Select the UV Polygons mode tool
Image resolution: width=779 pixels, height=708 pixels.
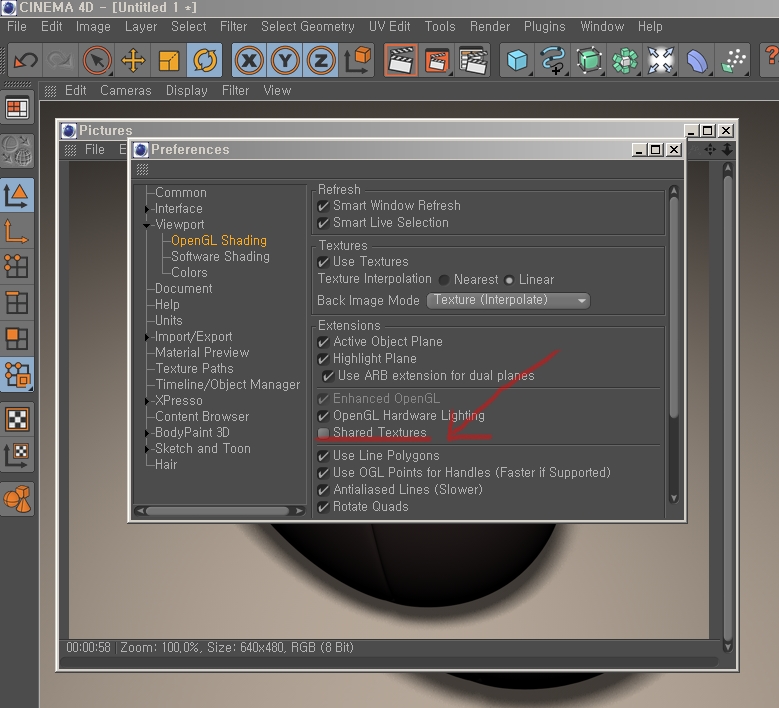pyautogui.click(x=17, y=374)
